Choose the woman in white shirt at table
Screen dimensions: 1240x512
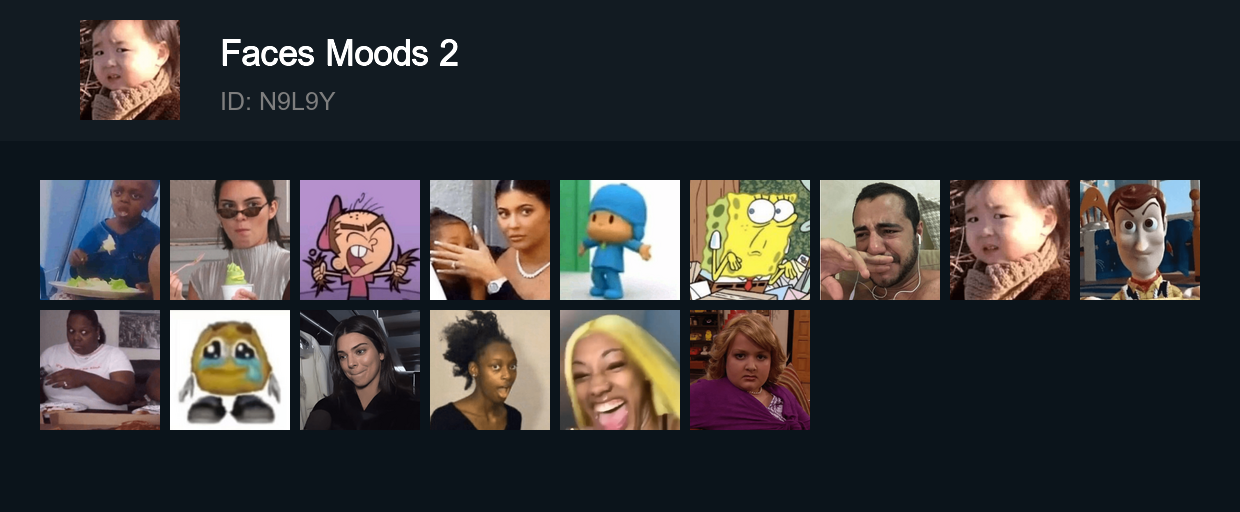(x=100, y=370)
